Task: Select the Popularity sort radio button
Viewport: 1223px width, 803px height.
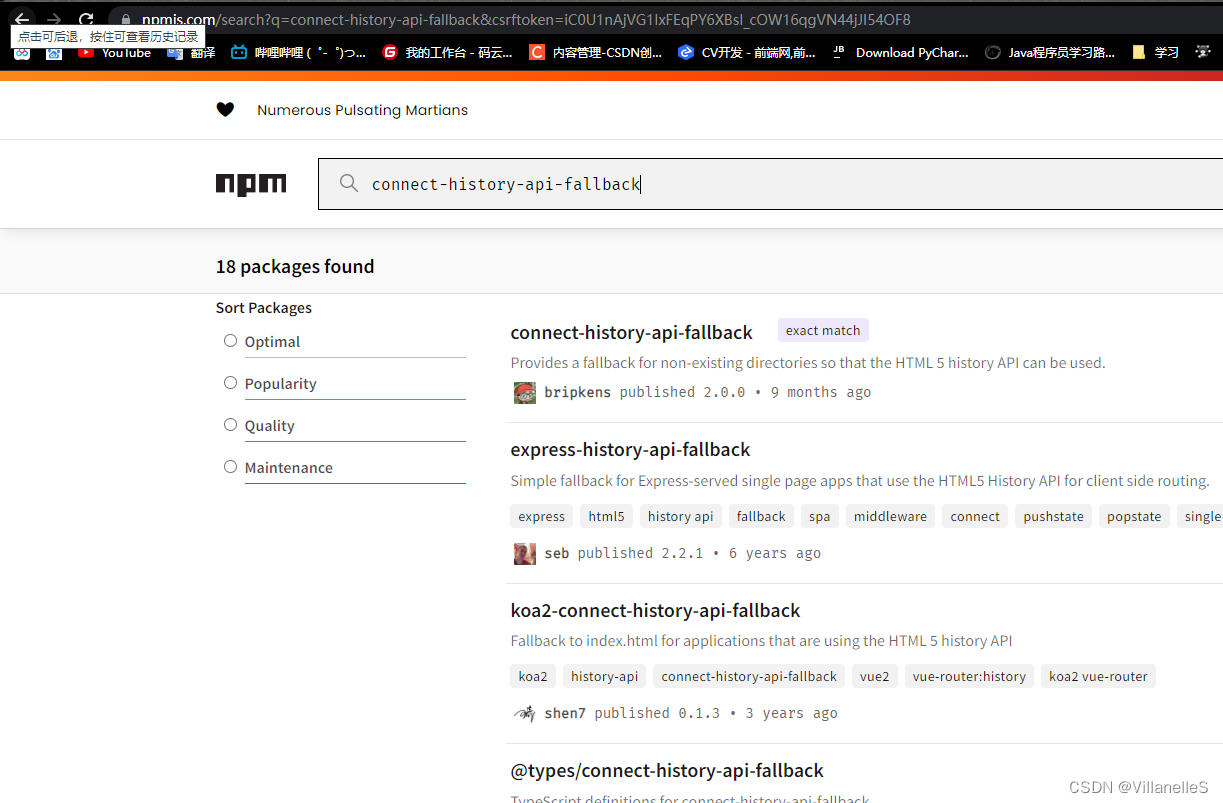Action: coord(231,383)
